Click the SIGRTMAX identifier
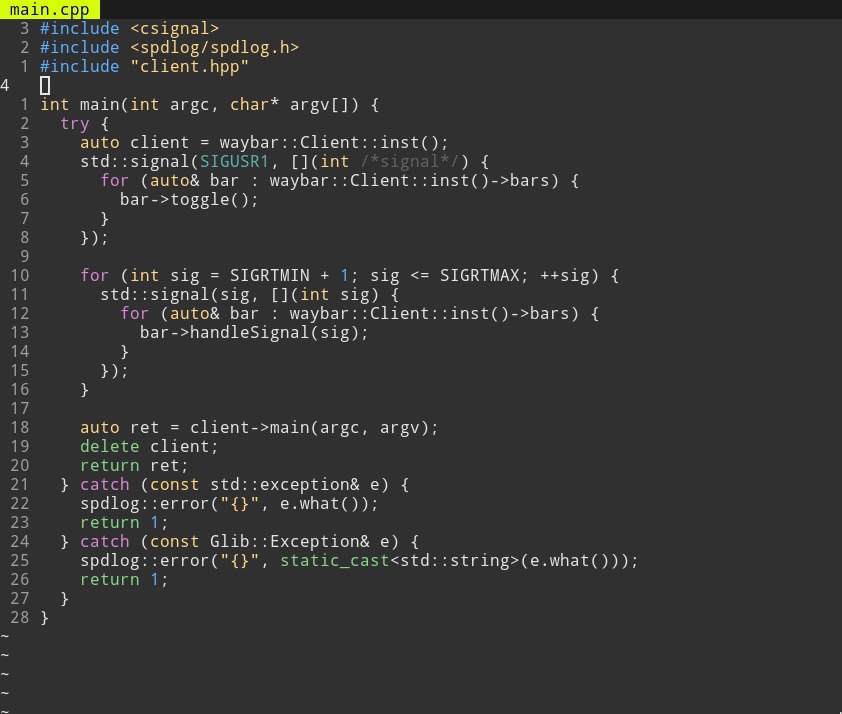 480,275
